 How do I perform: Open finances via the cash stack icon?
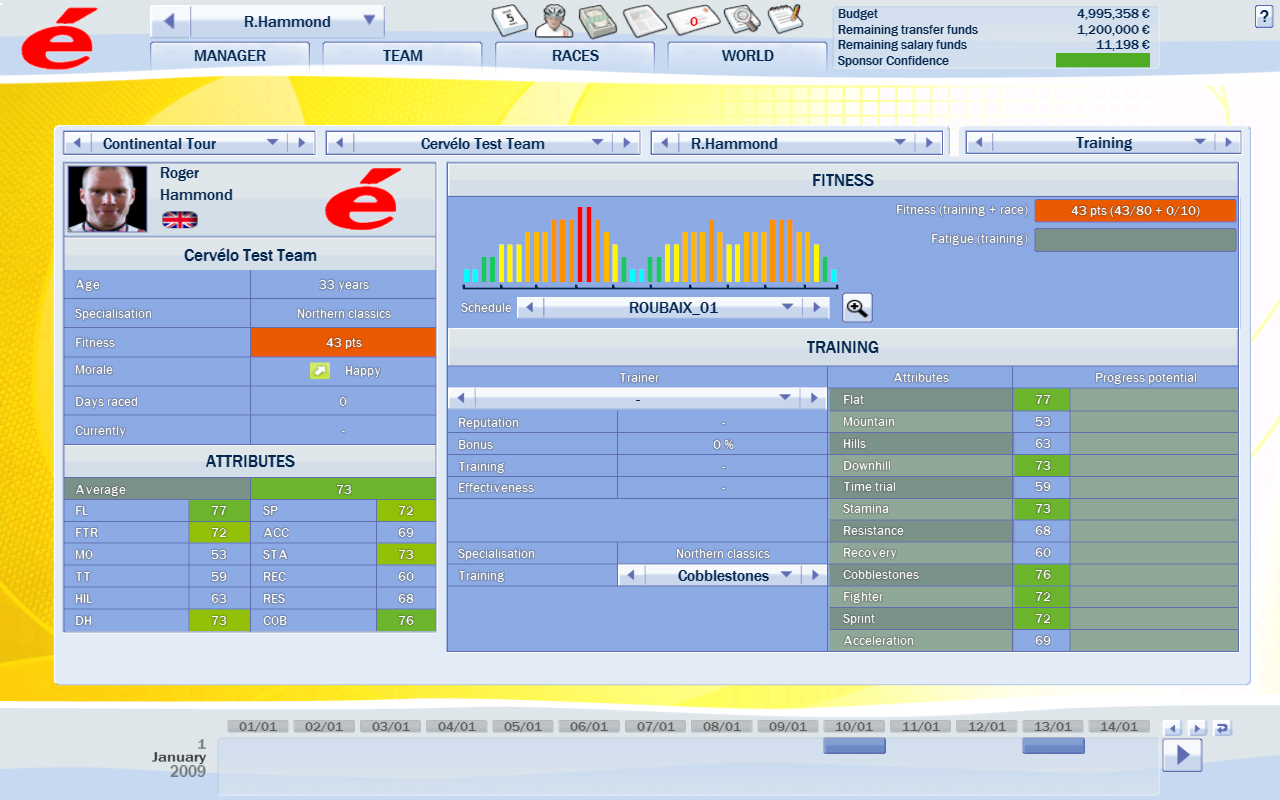598,19
